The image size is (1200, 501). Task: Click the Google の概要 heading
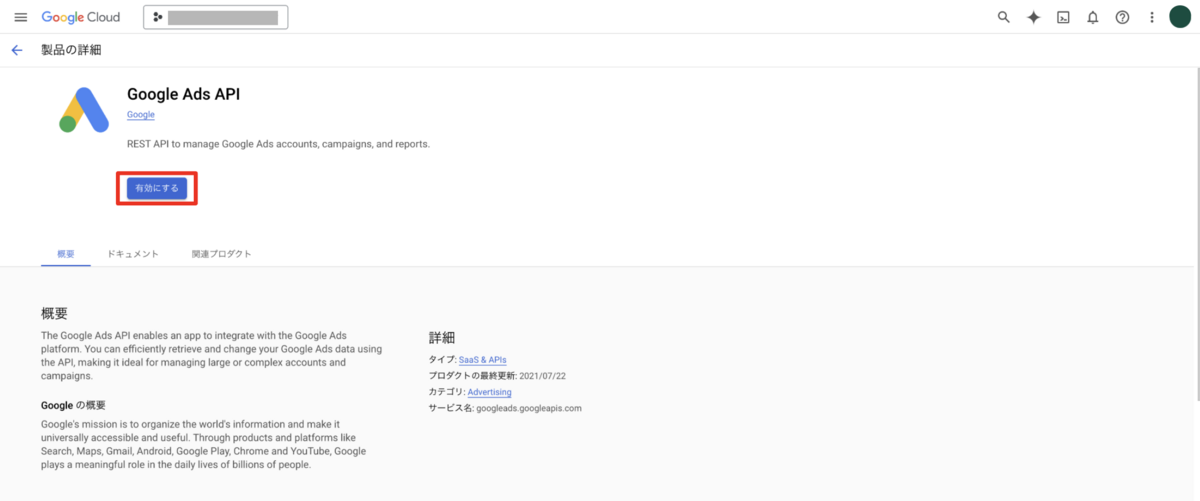point(73,405)
